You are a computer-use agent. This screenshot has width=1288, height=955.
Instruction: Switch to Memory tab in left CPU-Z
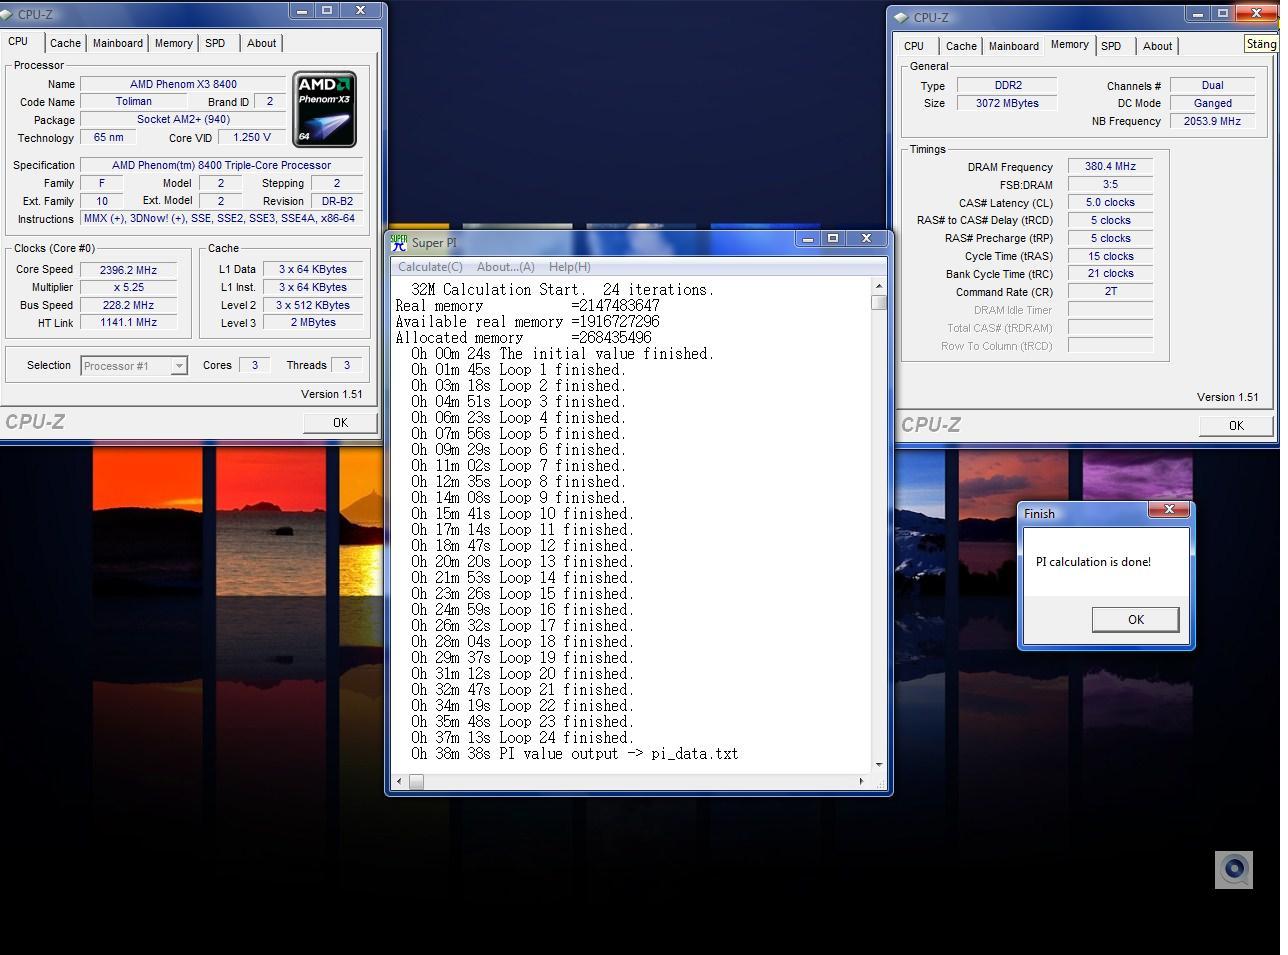tap(174, 43)
